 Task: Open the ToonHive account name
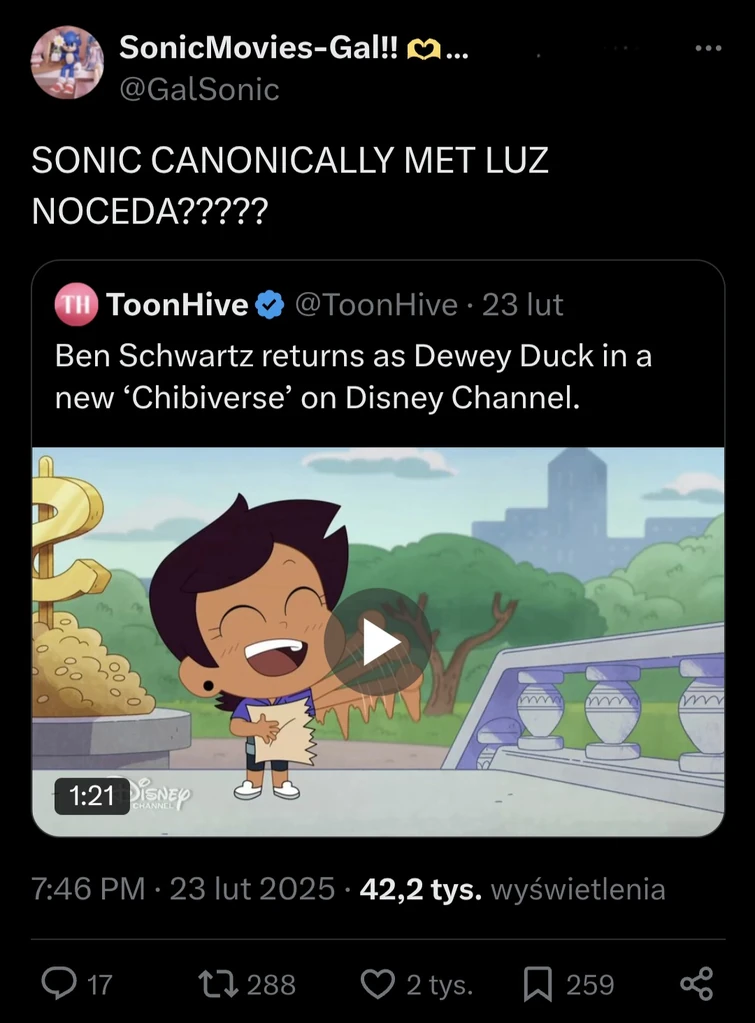pos(176,304)
